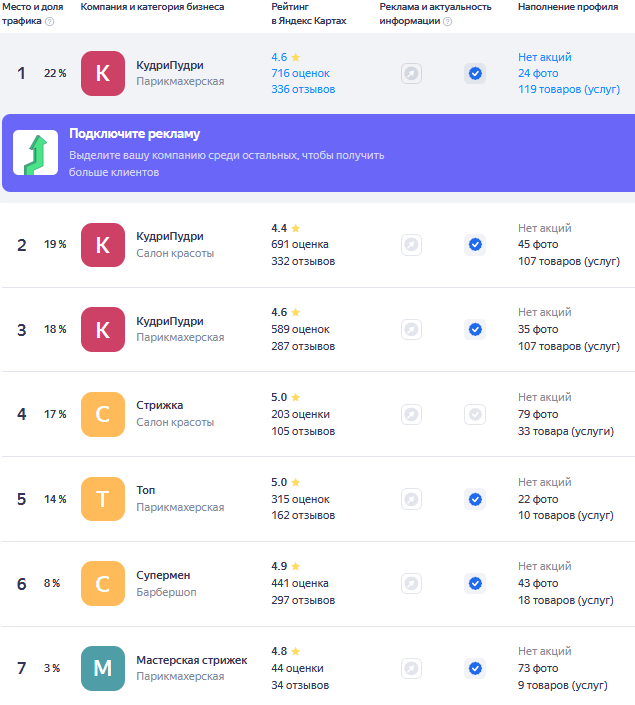Click the grey unverified checkmark in Стрижка row
The height and width of the screenshot is (705, 635).
point(475,414)
